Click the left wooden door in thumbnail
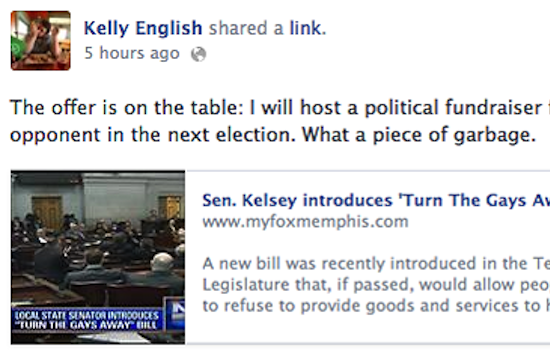 (47, 213)
